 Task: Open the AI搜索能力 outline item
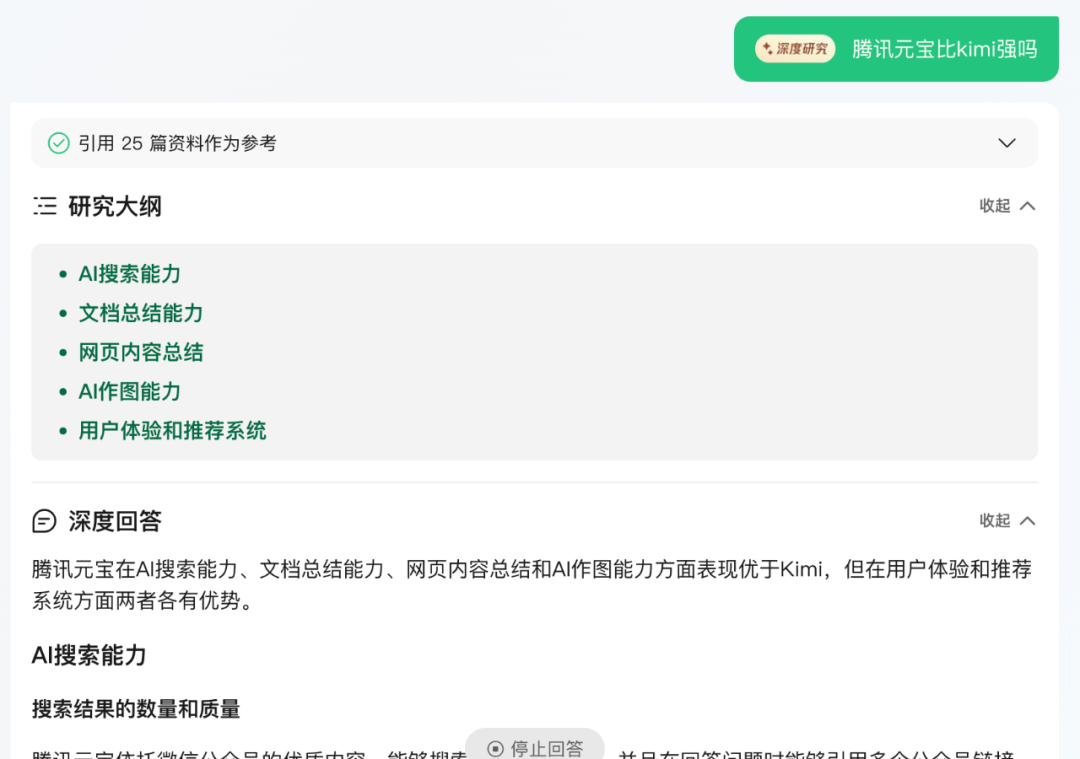point(129,274)
